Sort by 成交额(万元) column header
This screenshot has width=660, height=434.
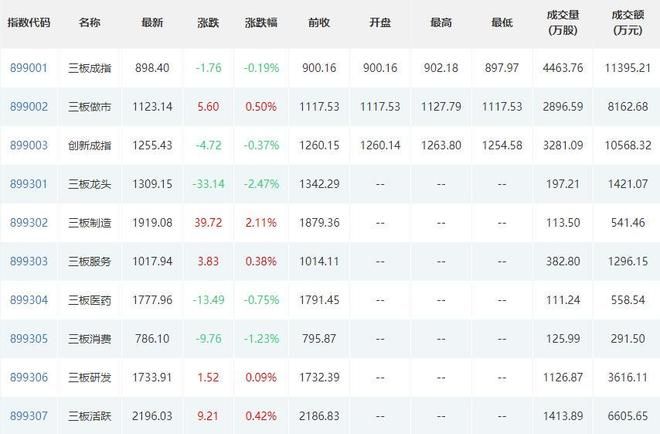coord(628,23)
